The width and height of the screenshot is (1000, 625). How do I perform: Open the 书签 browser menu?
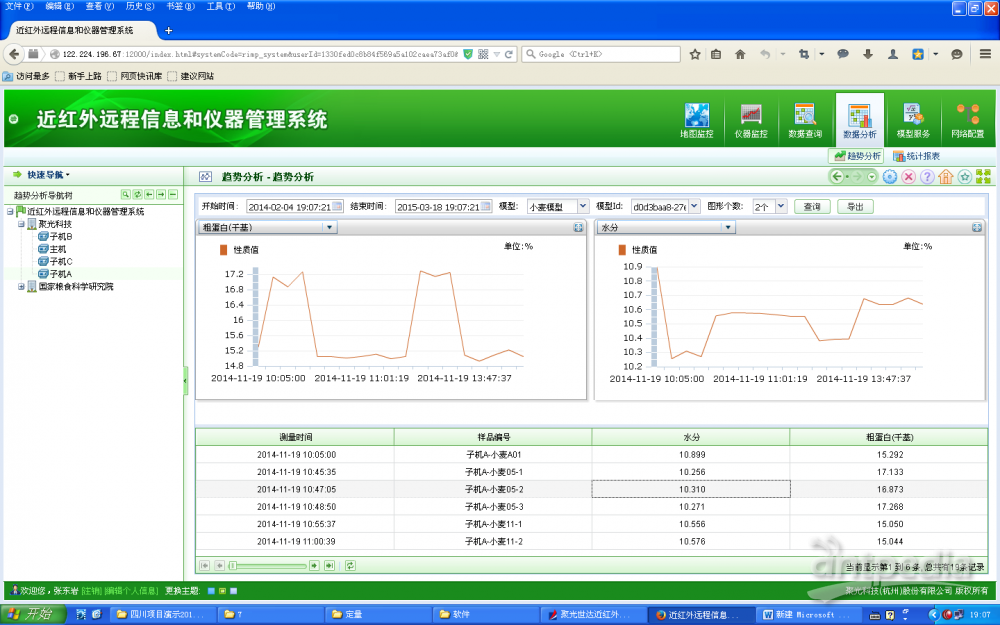pyautogui.click(x=173, y=6)
